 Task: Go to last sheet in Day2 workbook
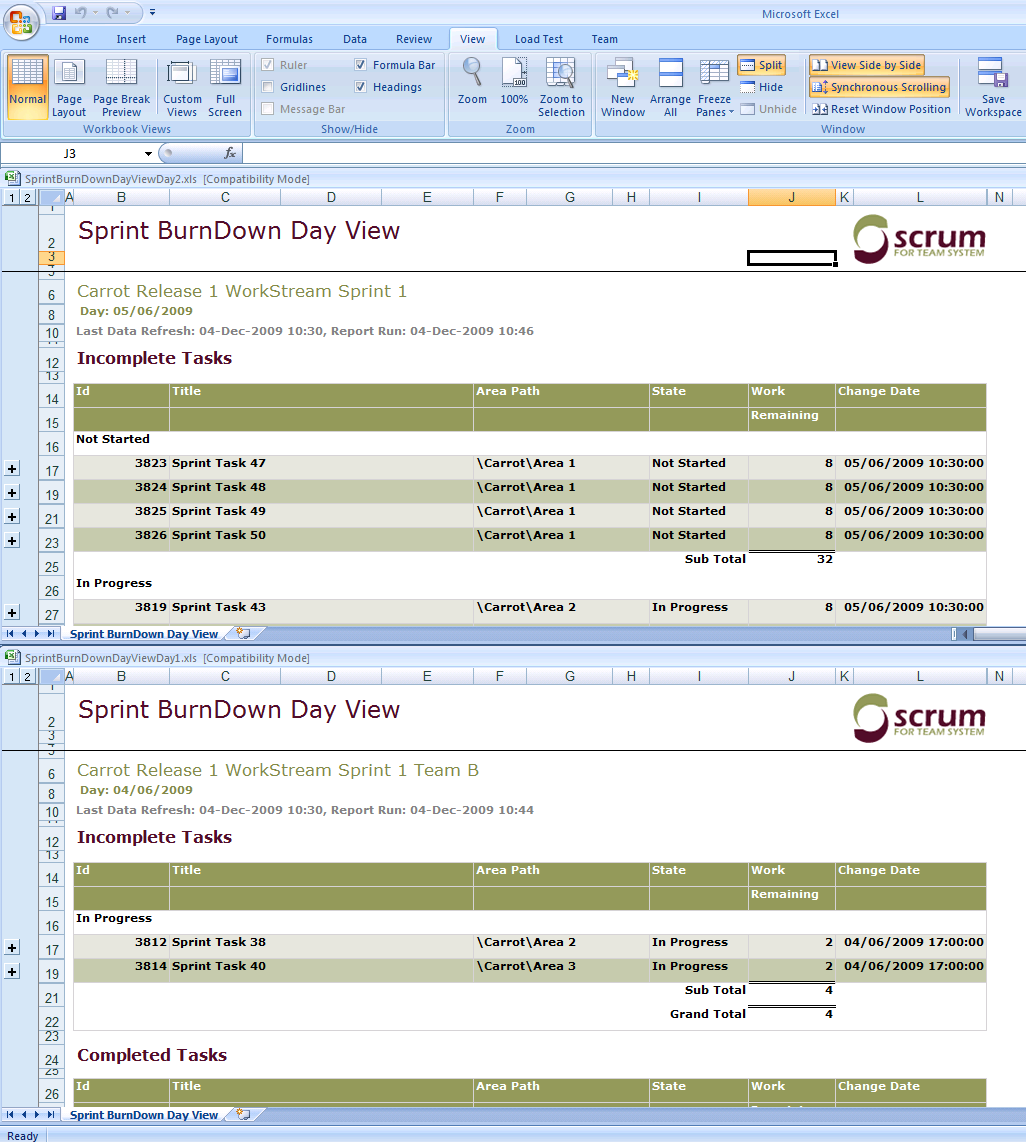coord(50,634)
